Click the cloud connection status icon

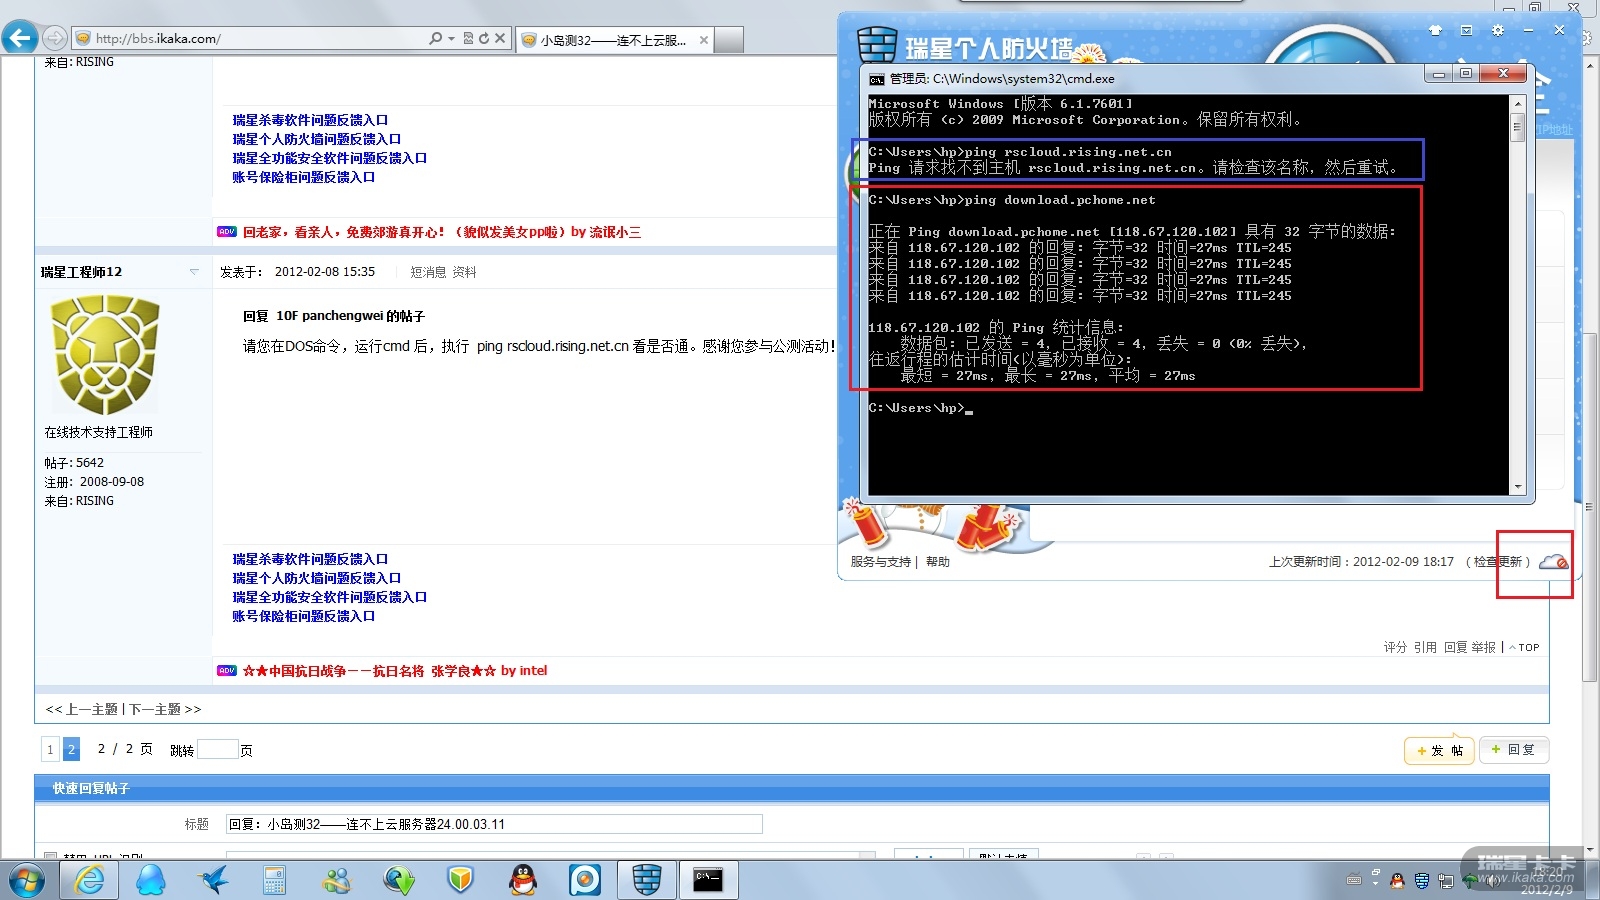(x=1553, y=562)
